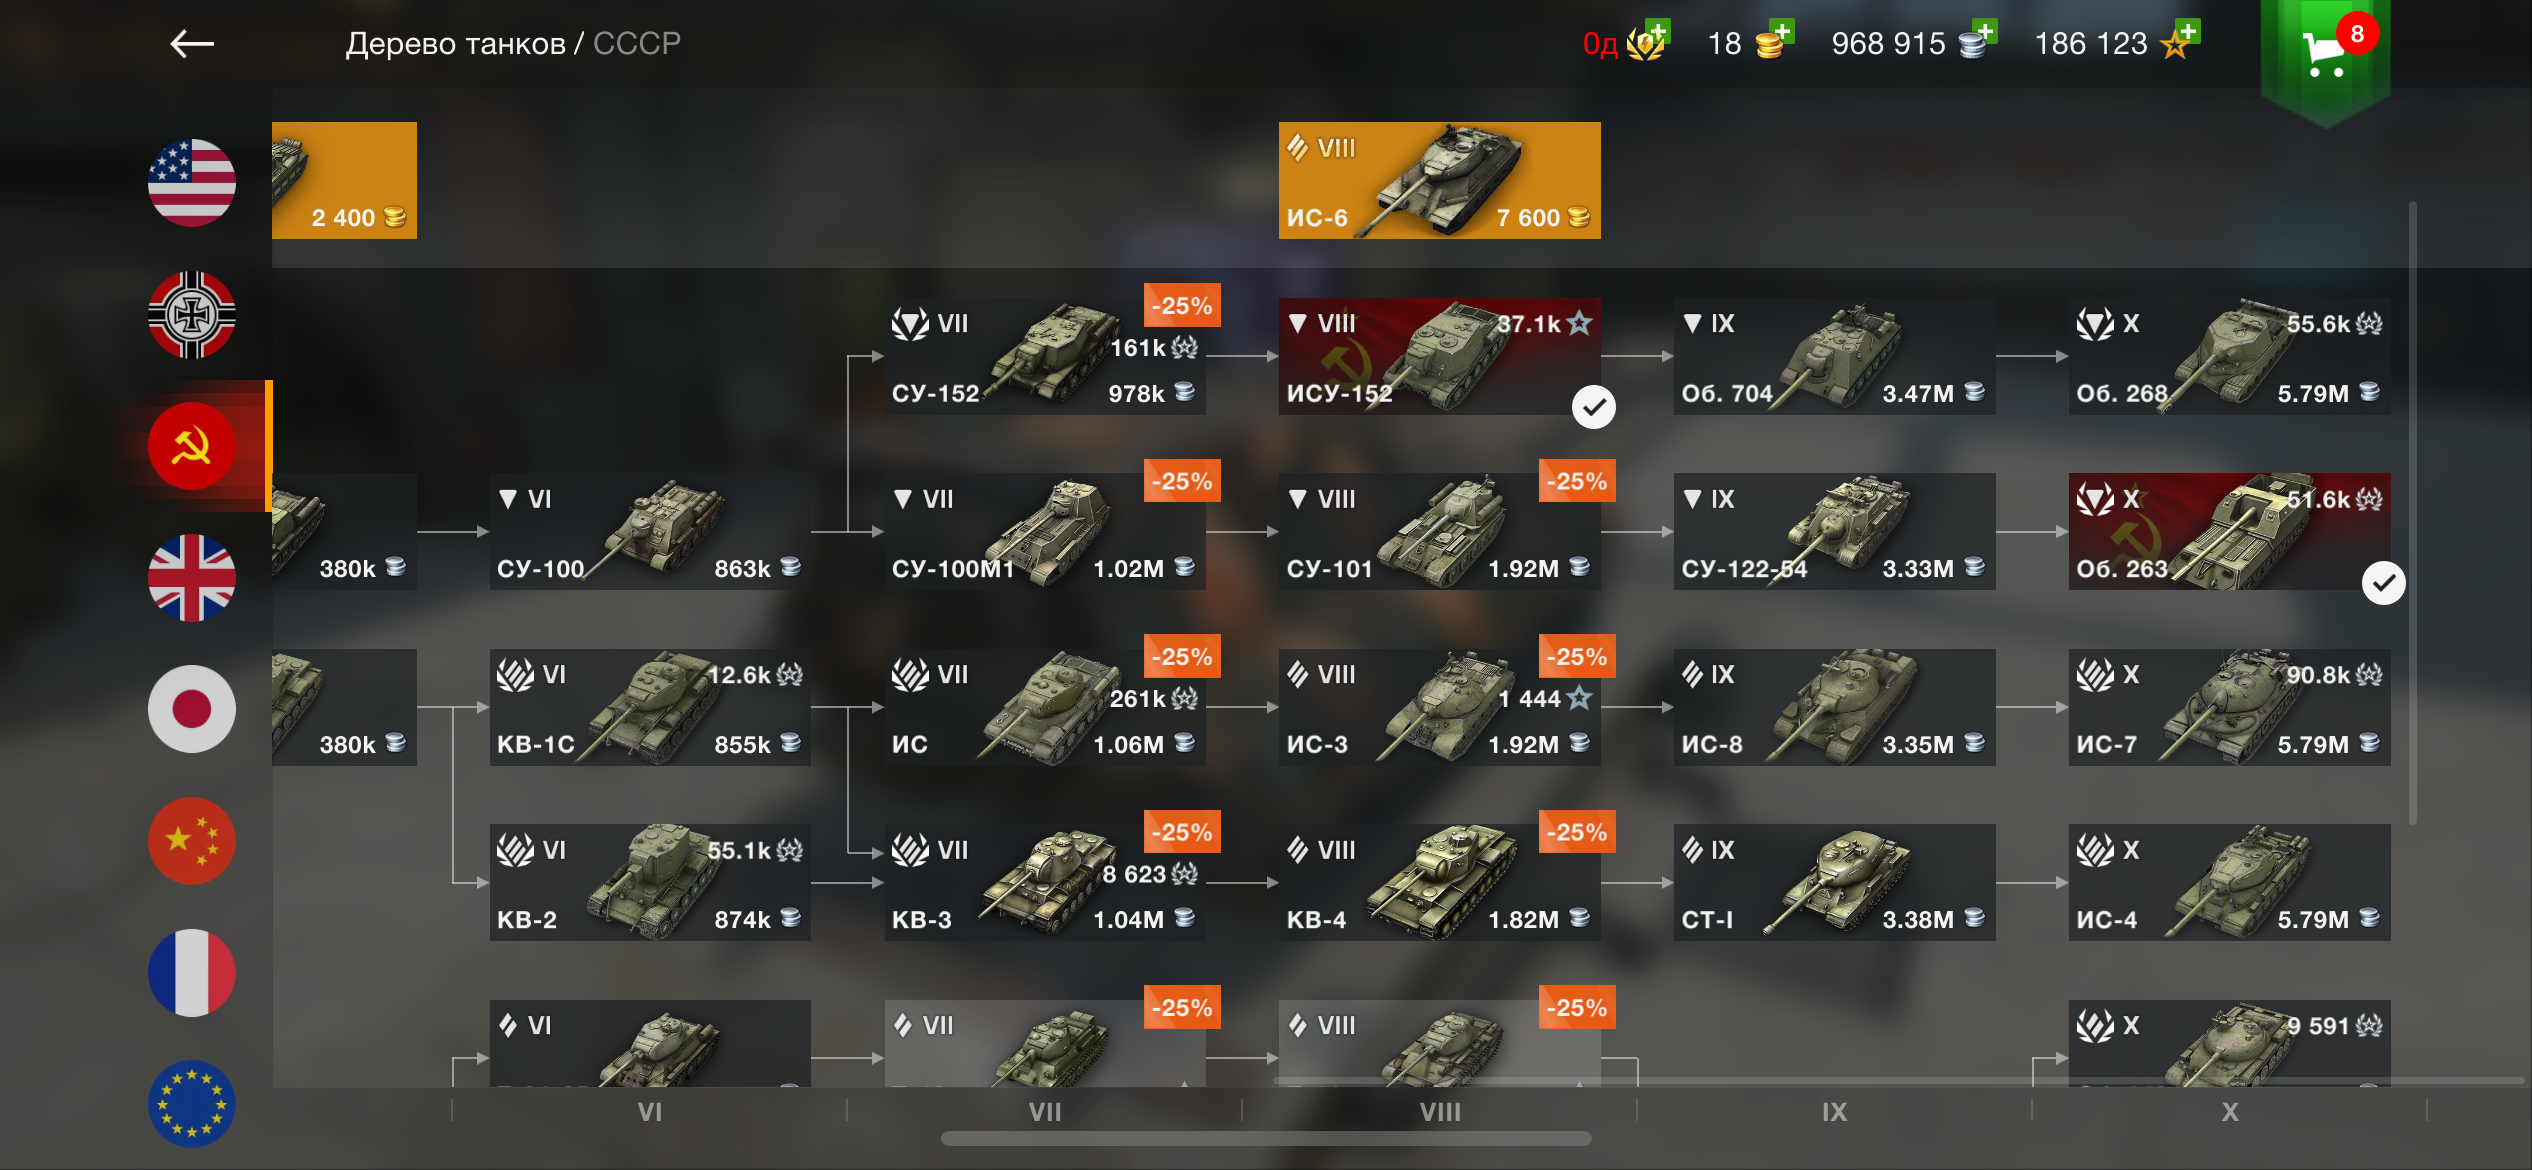The image size is (2532, 1170).
Task: Click the horizontal tier scrollbar
Action: [x=1266, y=1139]
